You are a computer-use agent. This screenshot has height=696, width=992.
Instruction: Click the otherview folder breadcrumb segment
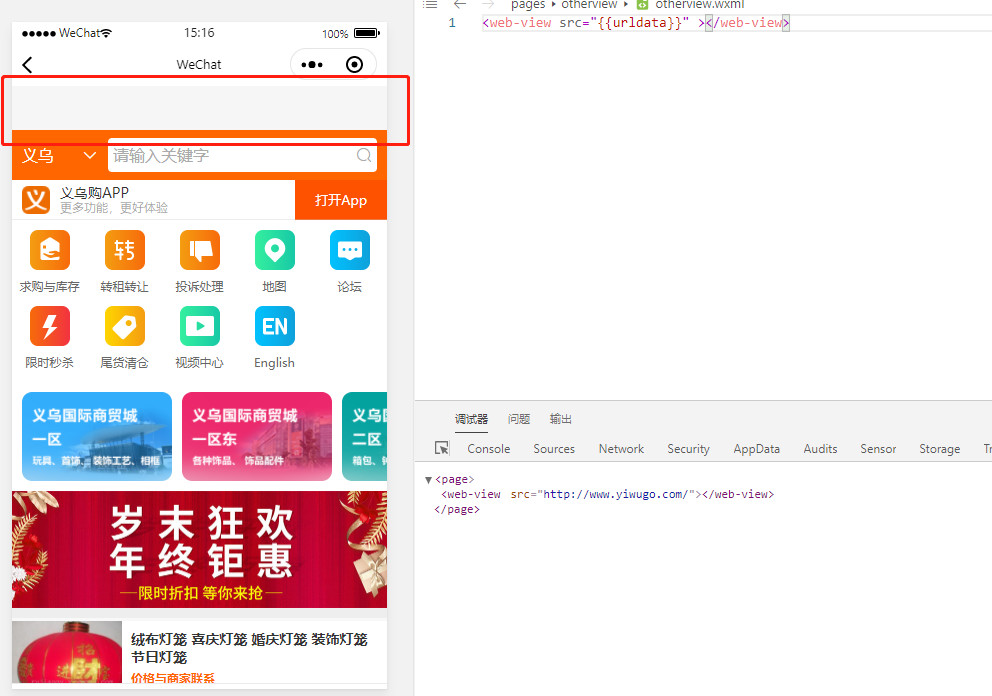click(x=589, y=4)
